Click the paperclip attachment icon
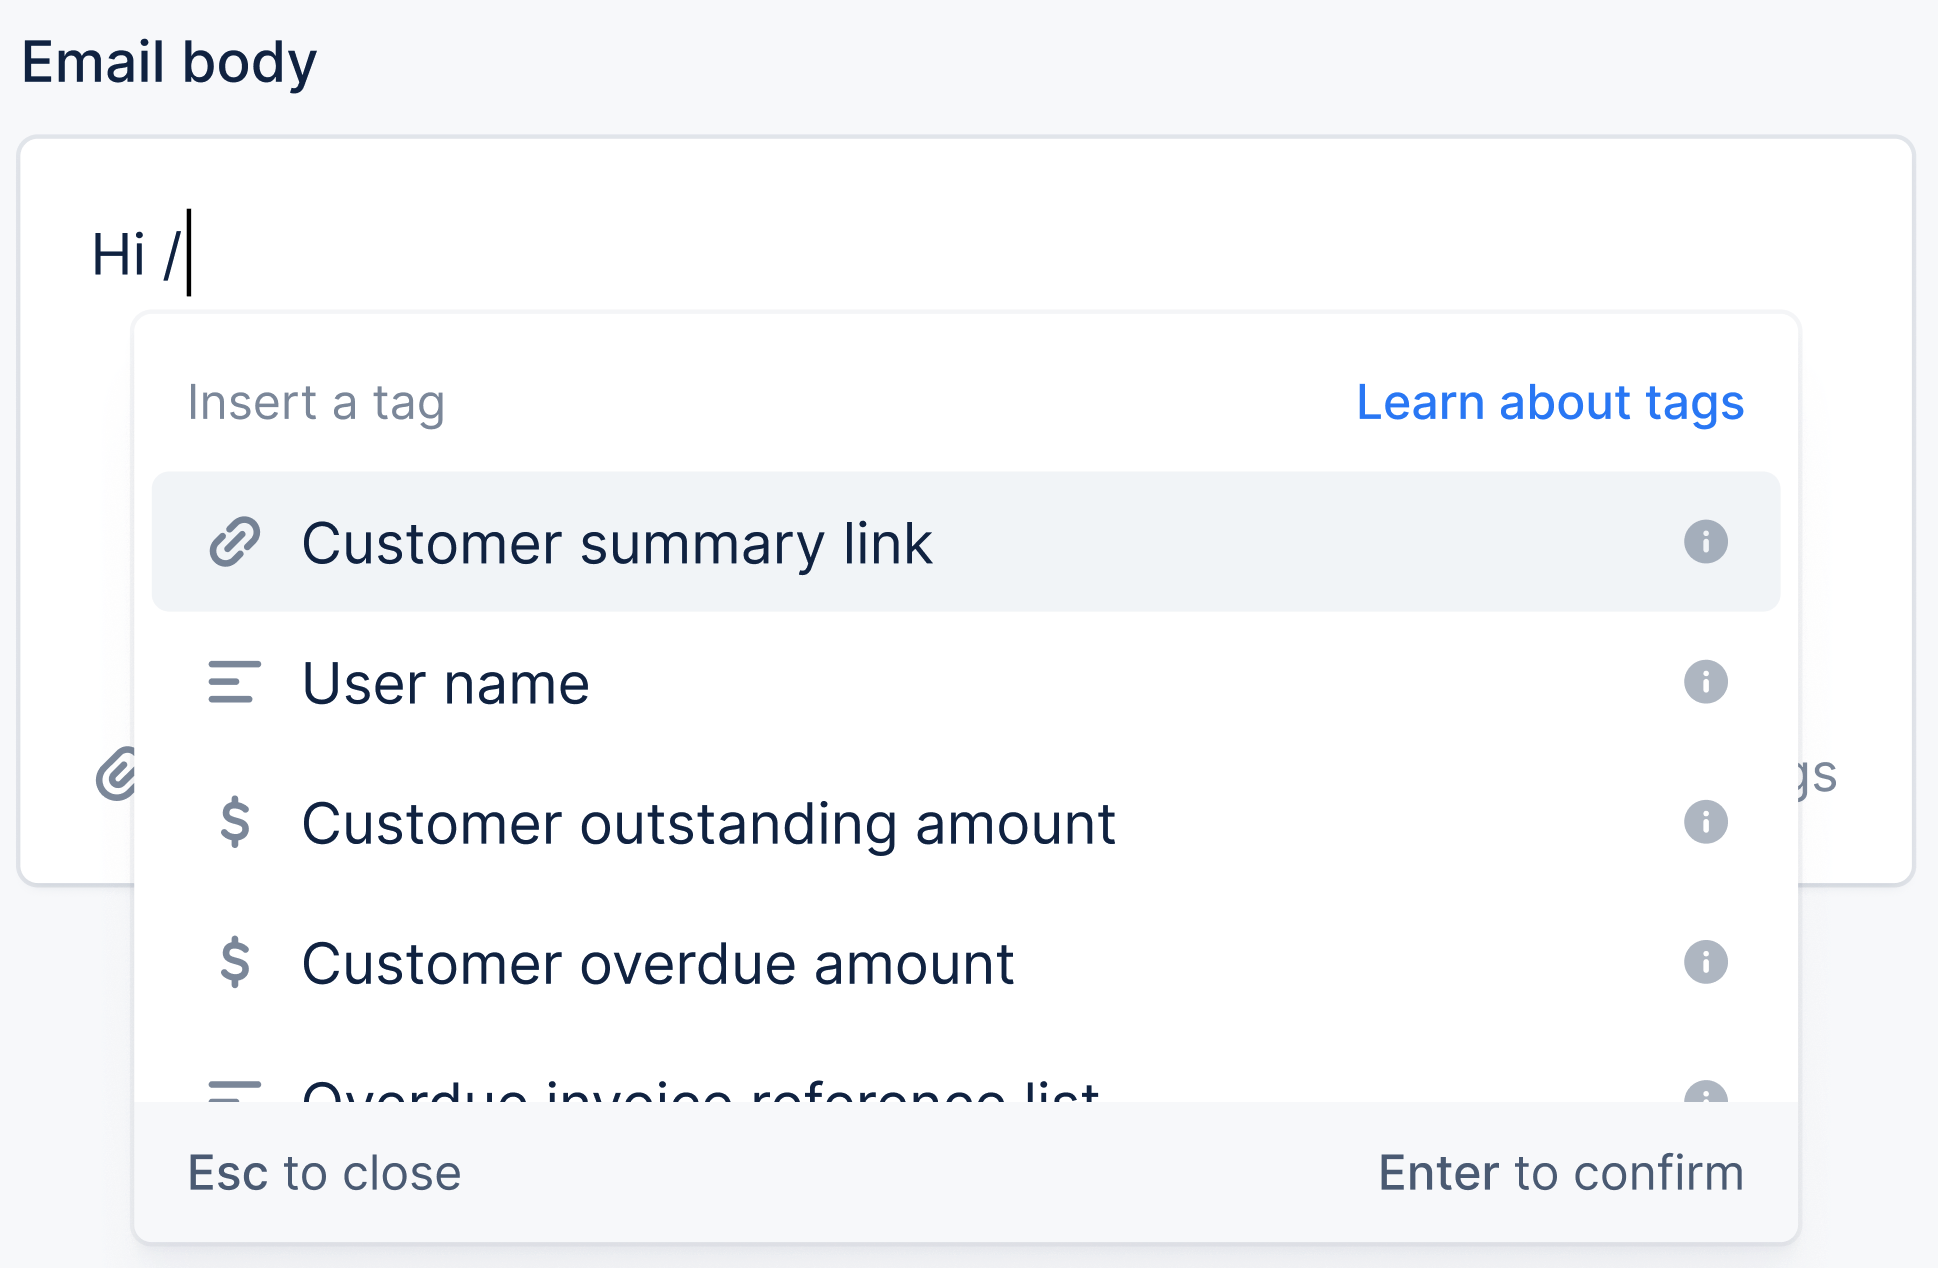Screen dimensions: 1938x1268 116,774
